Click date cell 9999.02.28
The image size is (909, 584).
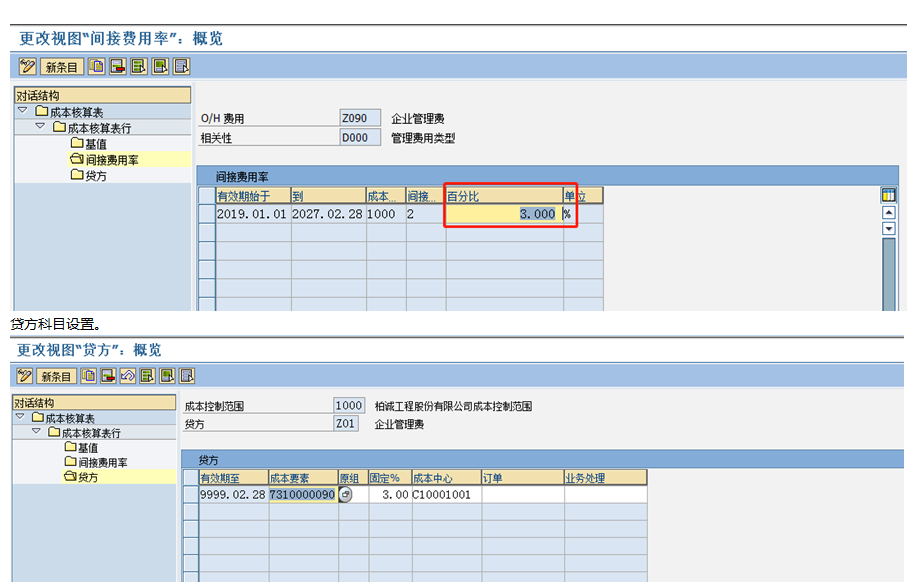[234, 495]
